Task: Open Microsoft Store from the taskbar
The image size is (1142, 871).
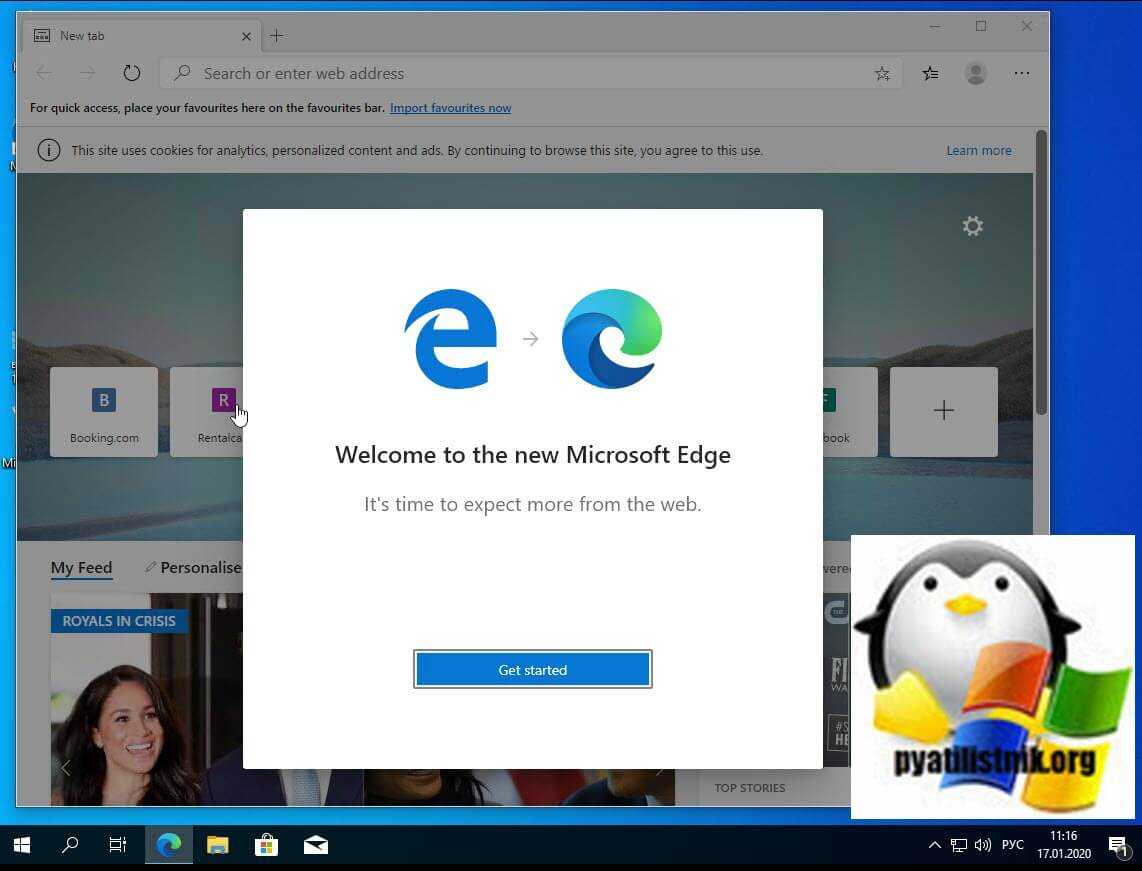Action: tap(266, 845)
